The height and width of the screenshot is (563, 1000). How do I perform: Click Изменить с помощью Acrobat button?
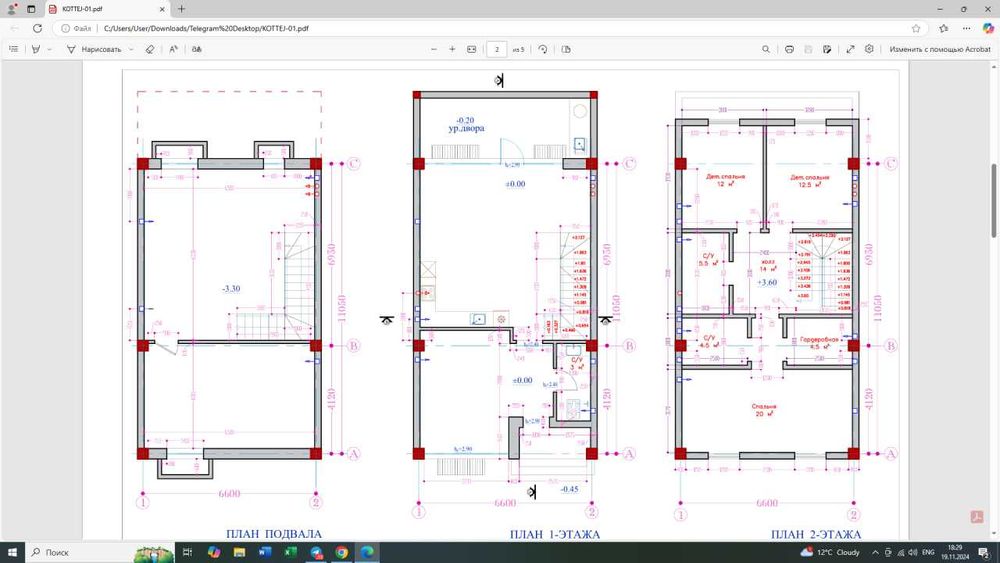click(x=939, y=49)
